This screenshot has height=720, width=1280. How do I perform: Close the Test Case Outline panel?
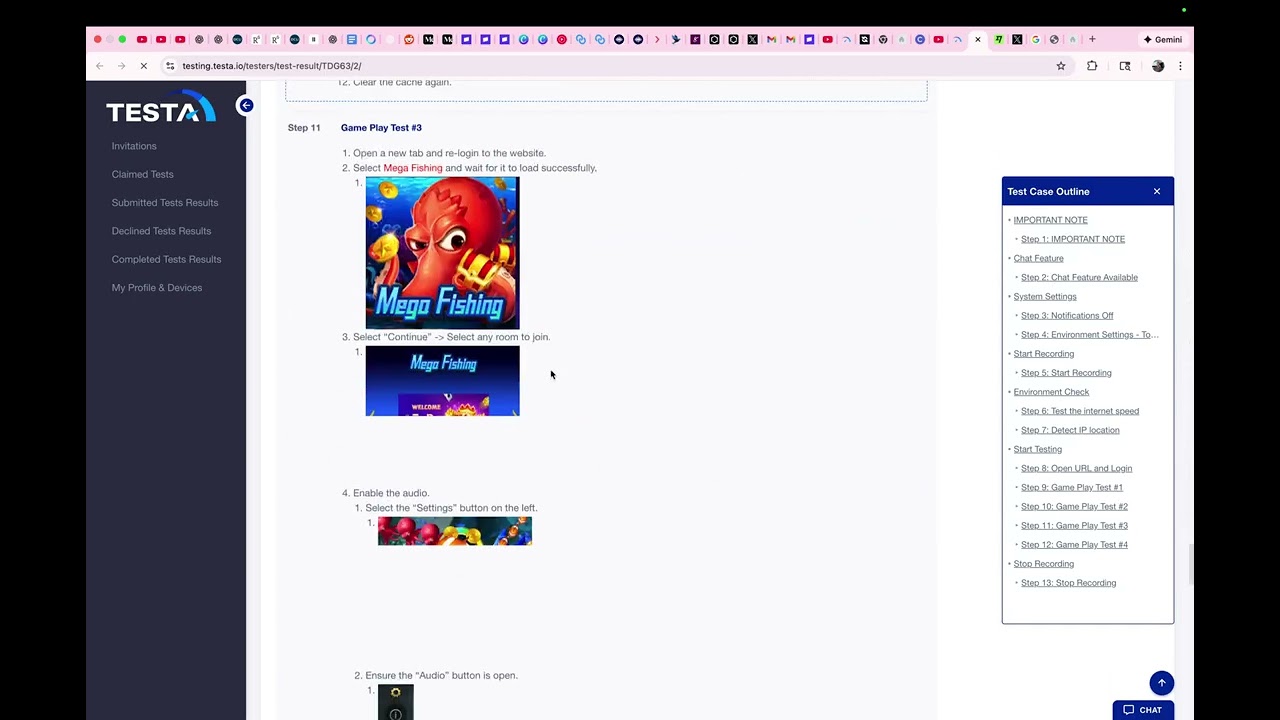(x=1157, y=191)
